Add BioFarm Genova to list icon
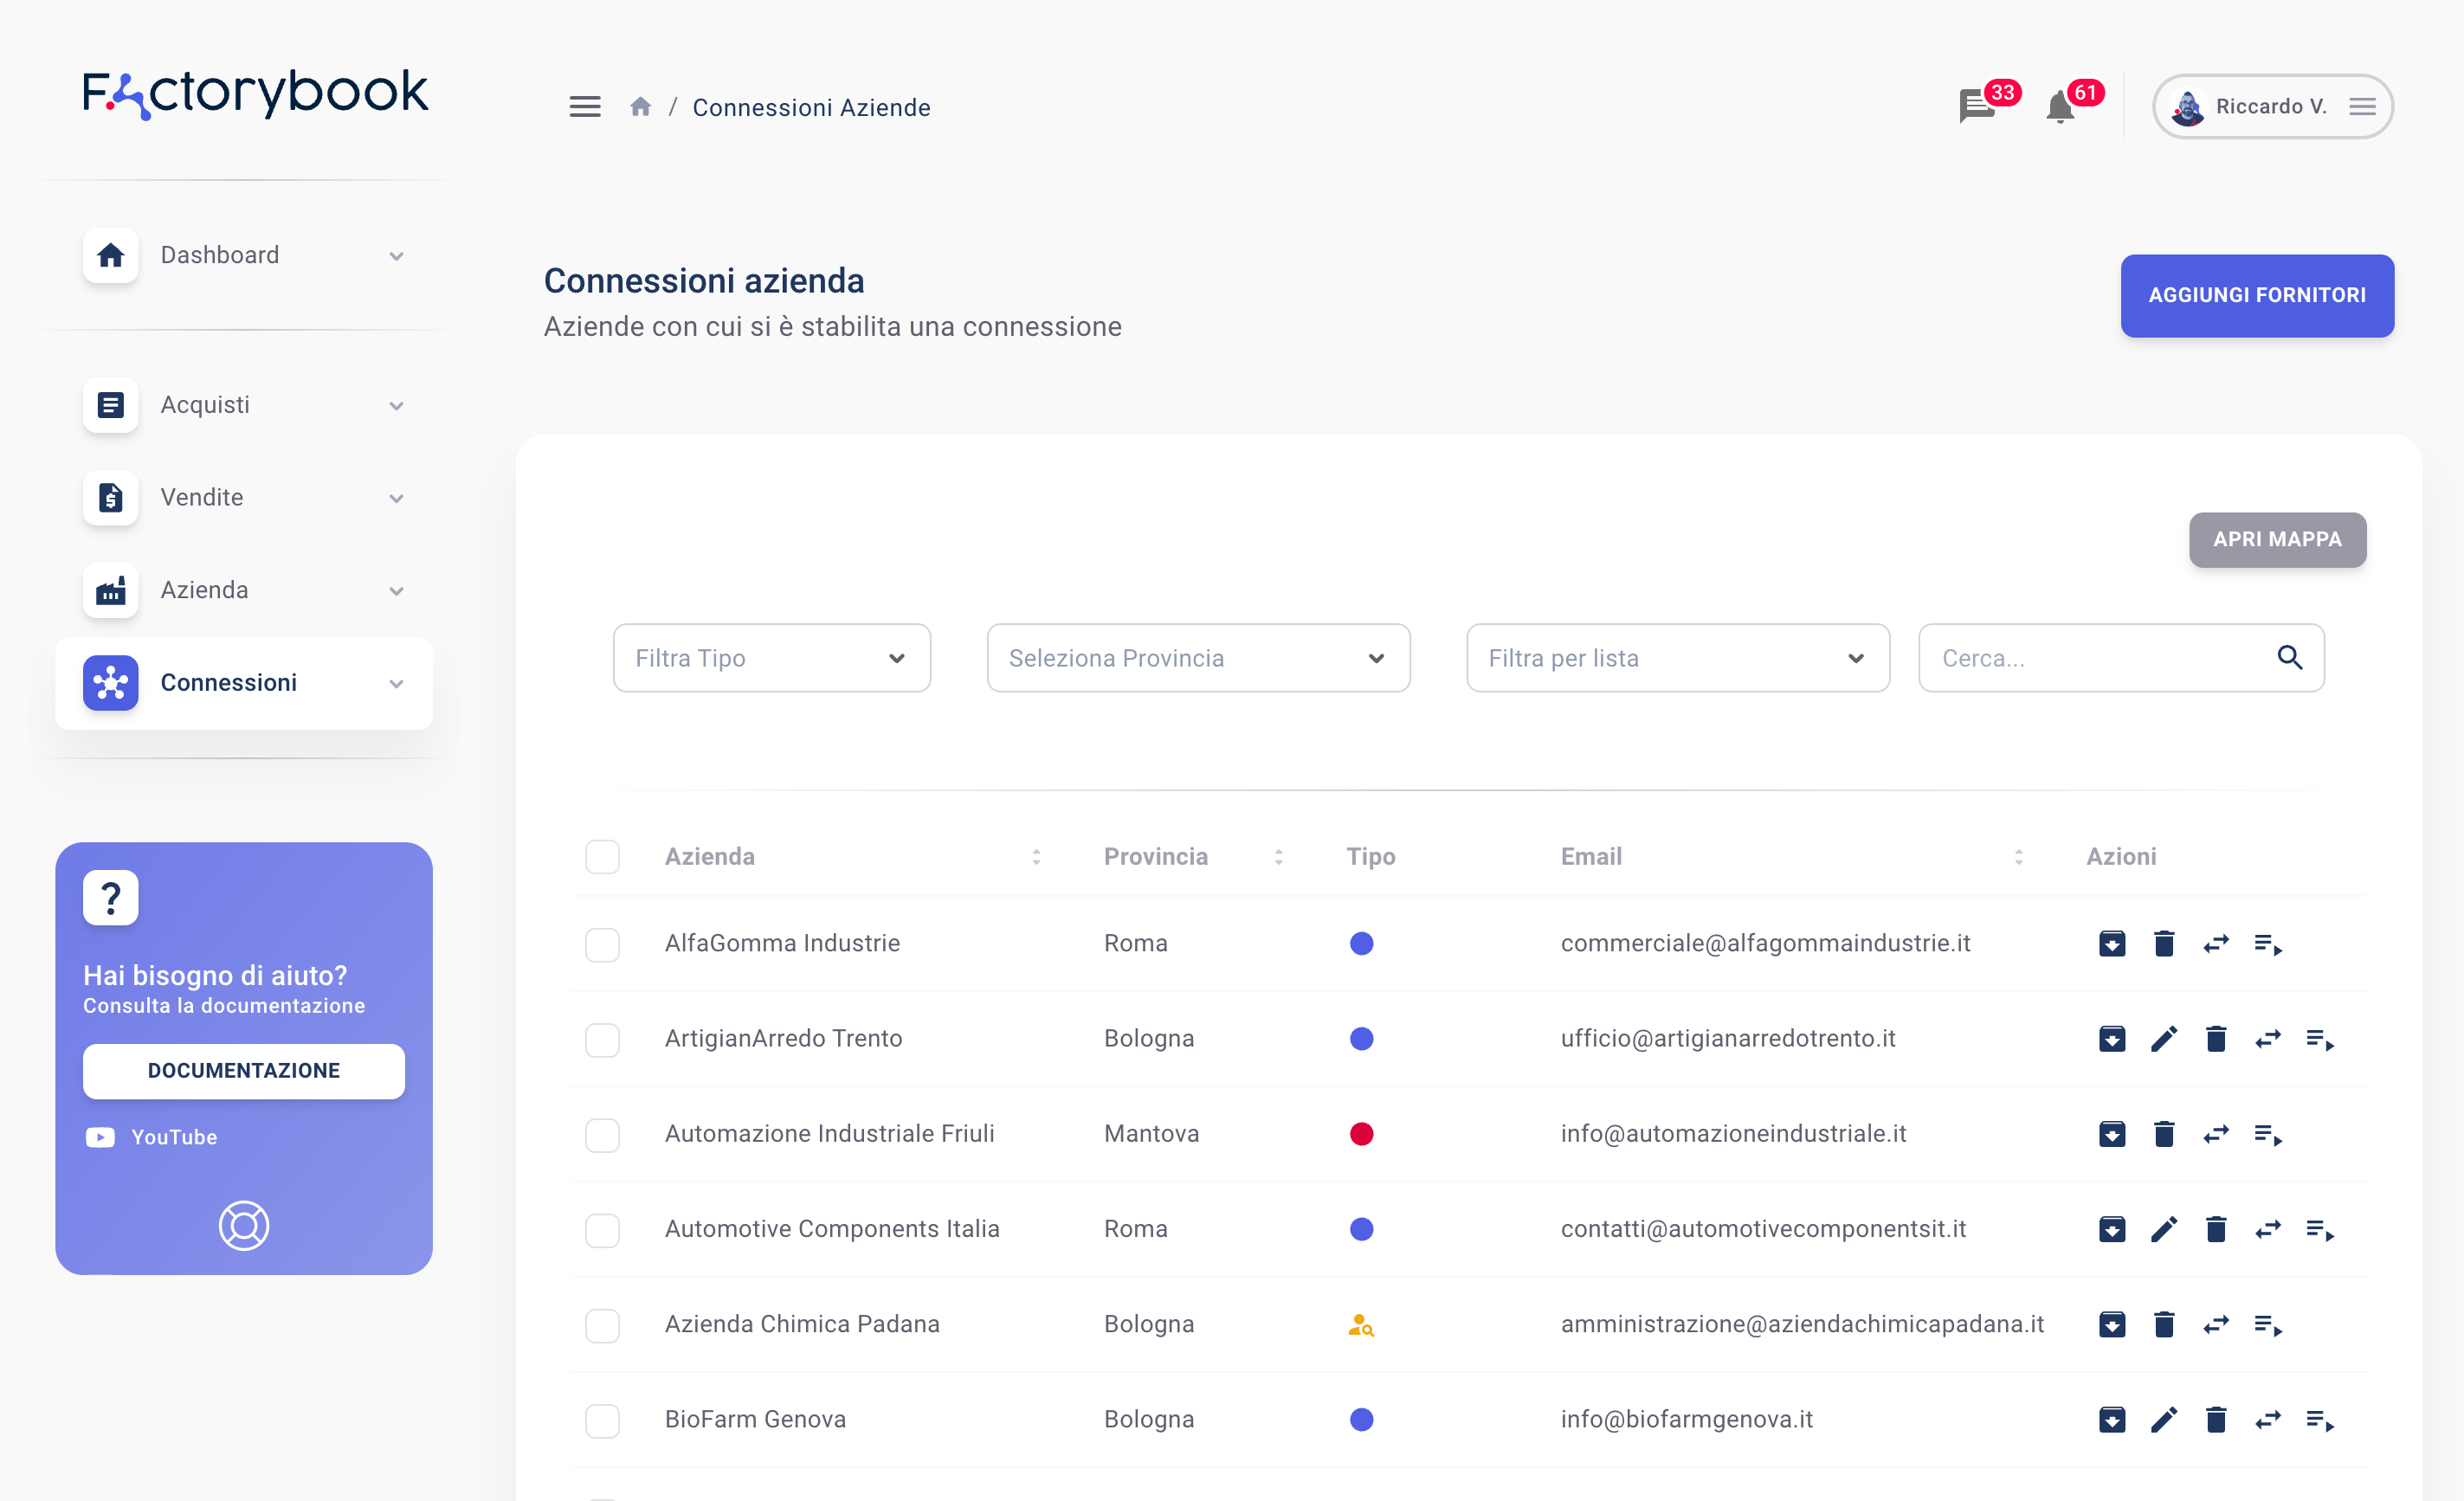This screenshot has height=1501, width=2464. tap(2320, 1419)
